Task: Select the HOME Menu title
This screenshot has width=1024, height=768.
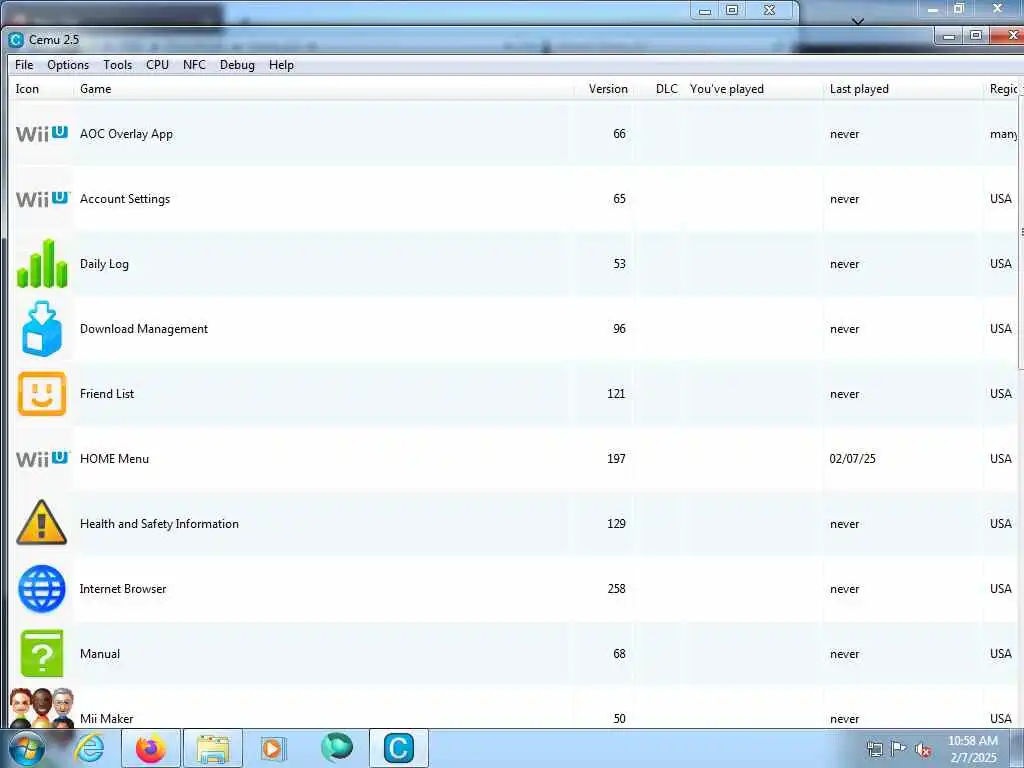Action: pos(114,458)
